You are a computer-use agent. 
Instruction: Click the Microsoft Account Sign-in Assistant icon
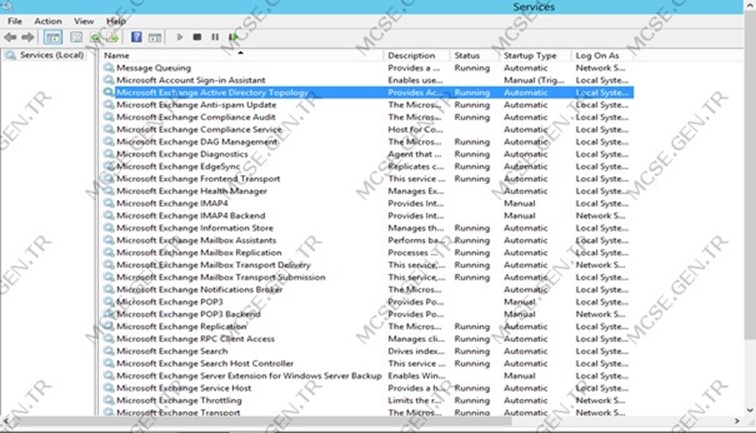[109, 80]
